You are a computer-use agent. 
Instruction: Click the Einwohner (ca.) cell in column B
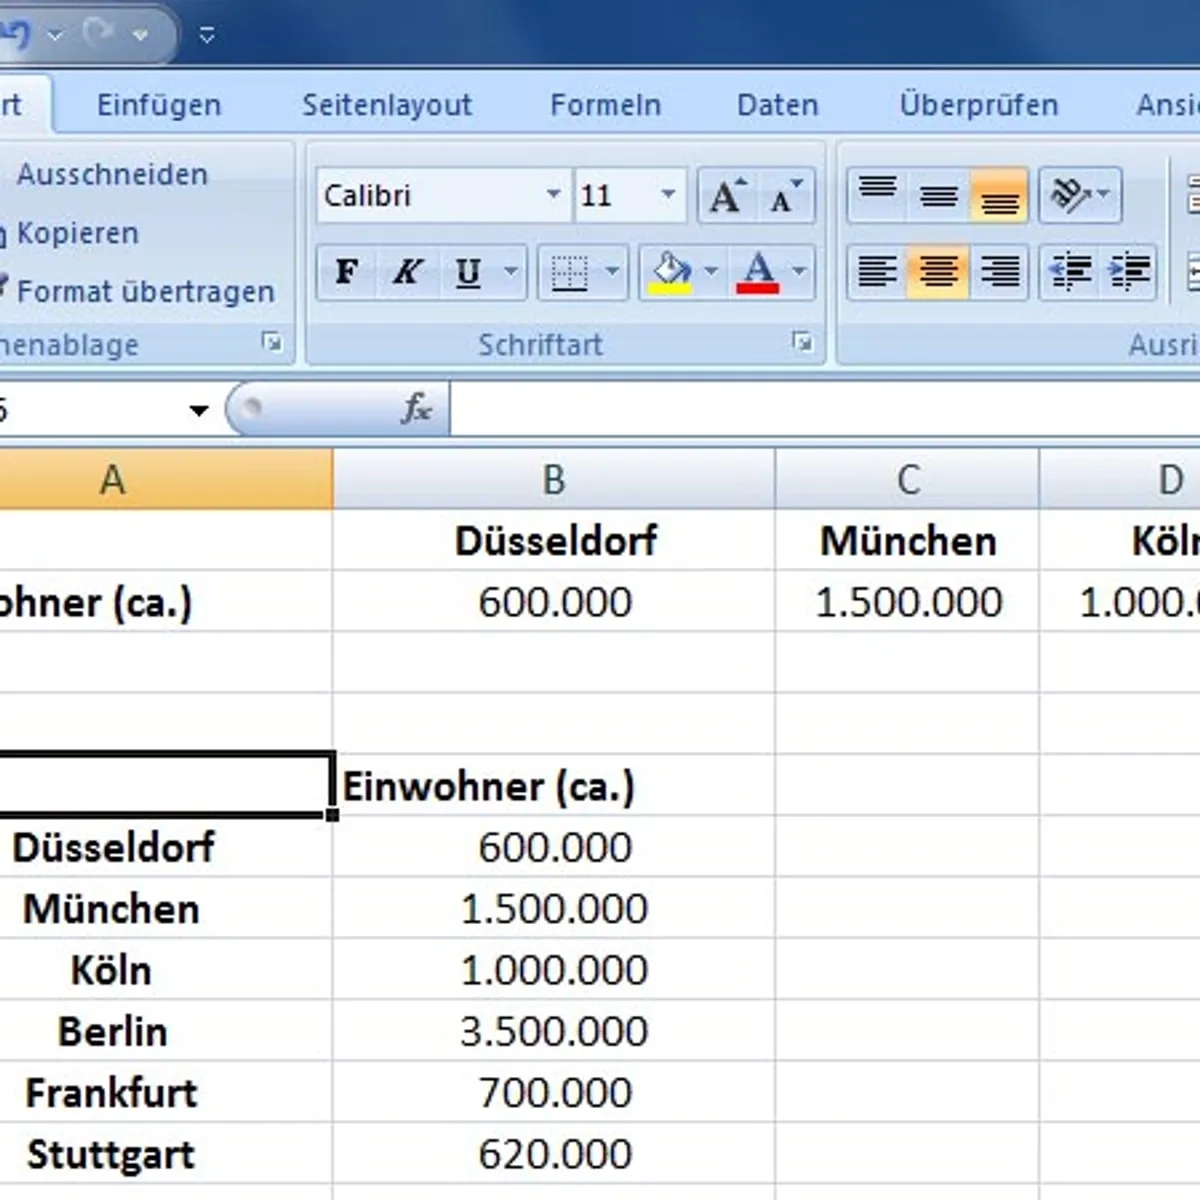tap(554, 786)
